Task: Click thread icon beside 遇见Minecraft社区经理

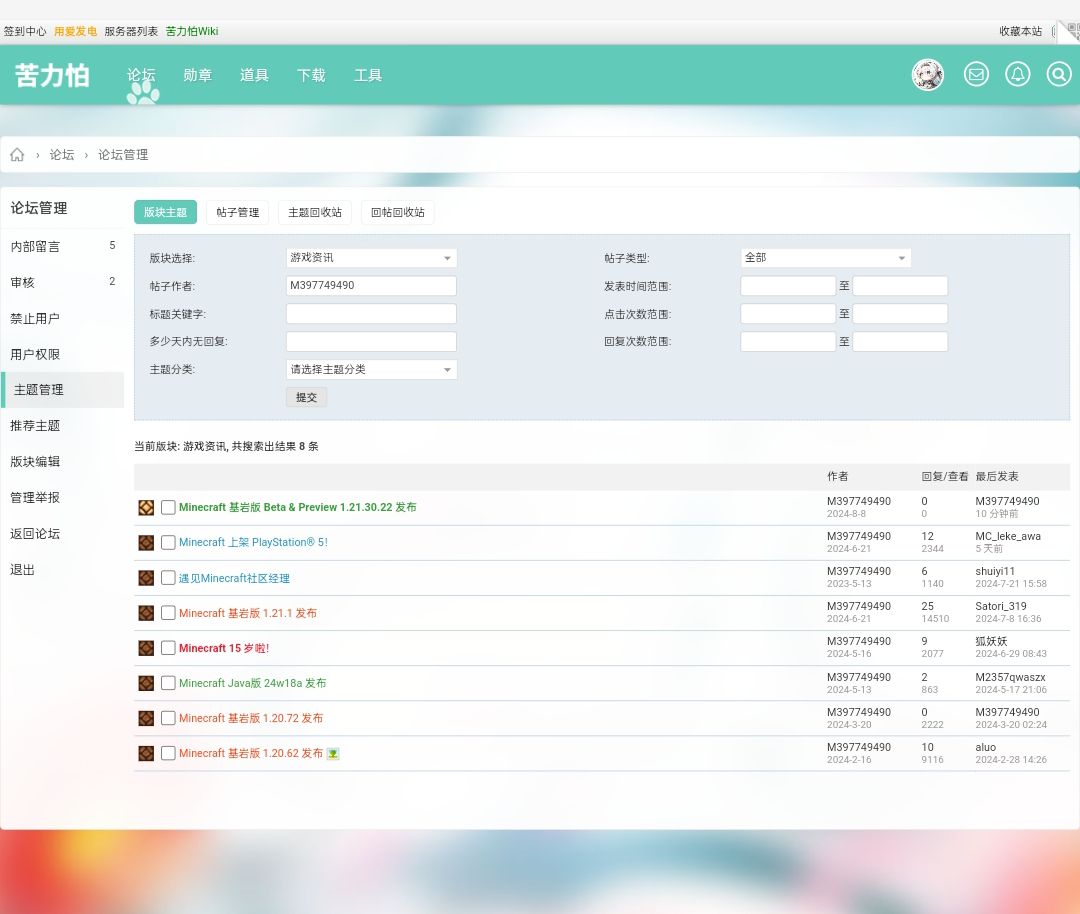Action: [146, 578]
